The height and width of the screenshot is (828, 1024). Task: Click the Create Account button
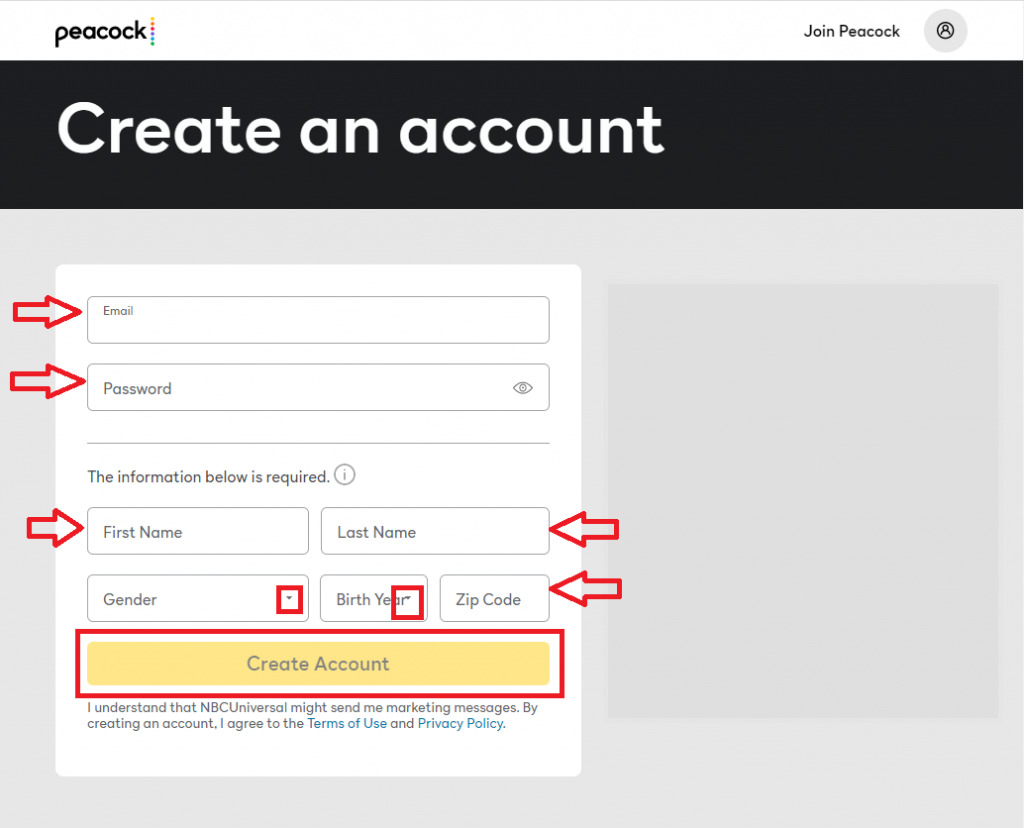[318, 663]
